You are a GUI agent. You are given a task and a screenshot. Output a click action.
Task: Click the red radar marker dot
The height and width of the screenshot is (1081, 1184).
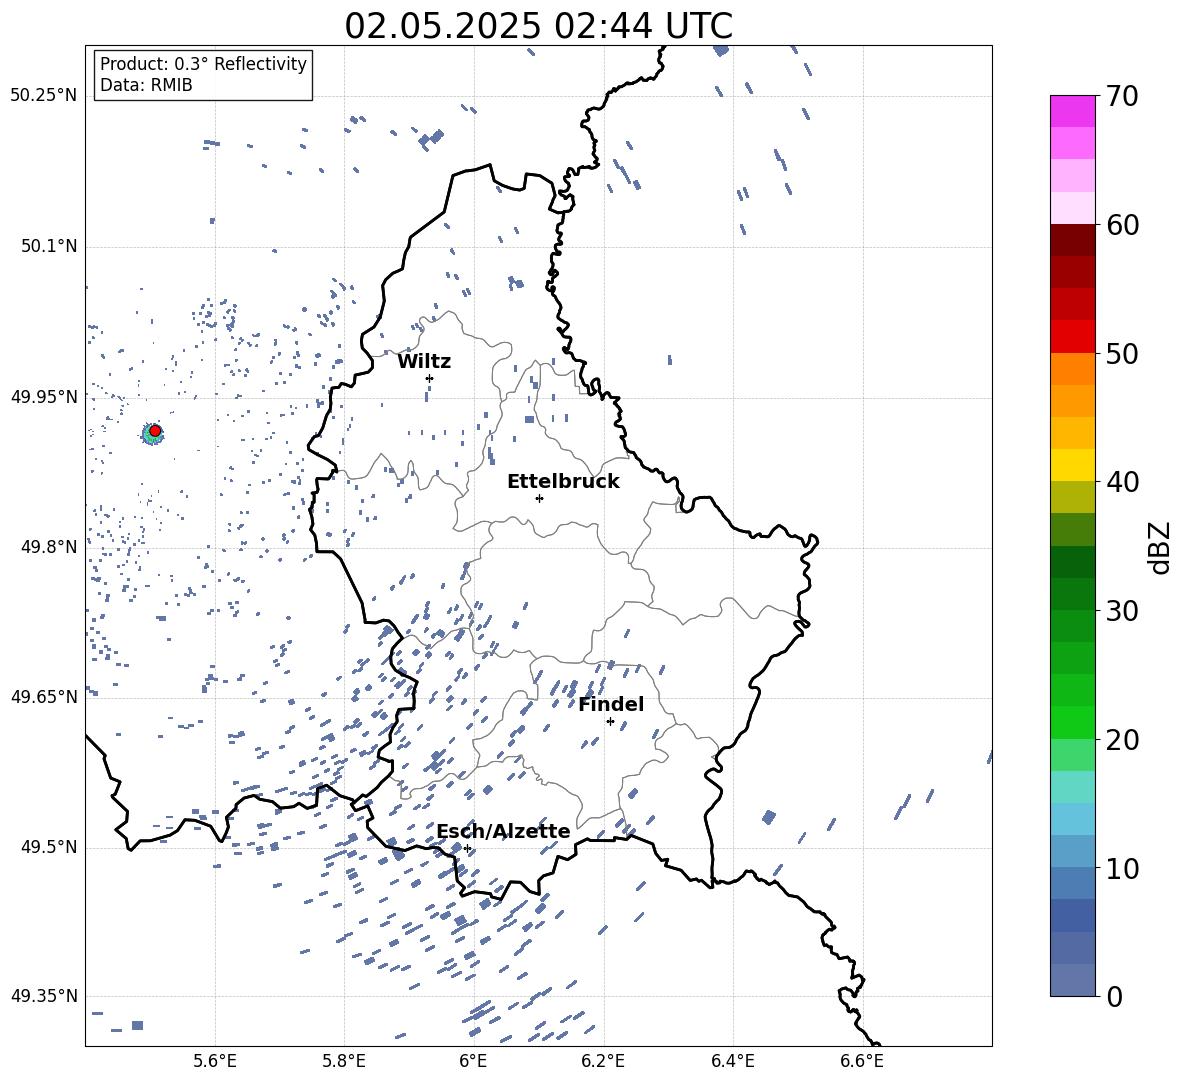[155, 431]
